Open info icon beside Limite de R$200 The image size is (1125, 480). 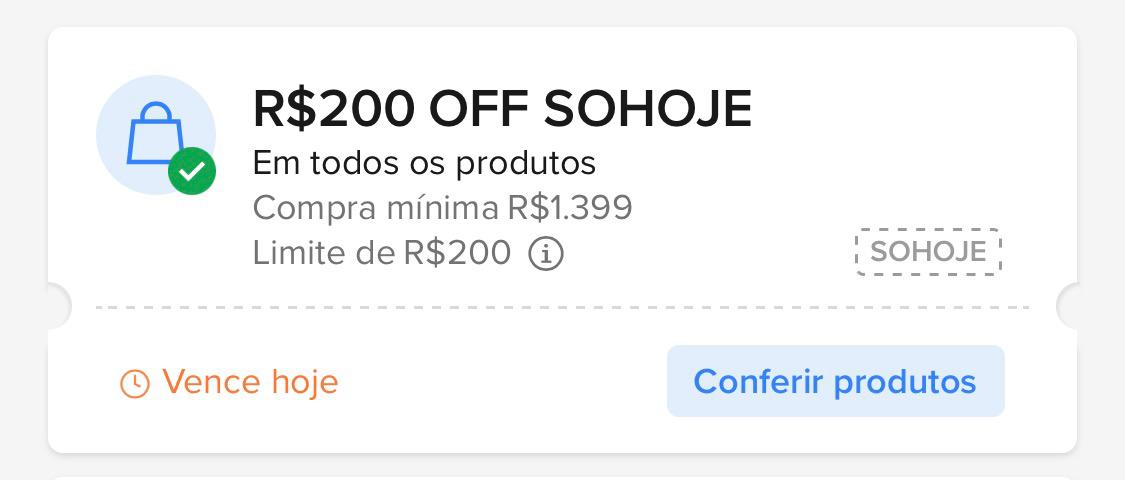pyautogui.click(x=546, y=254)
